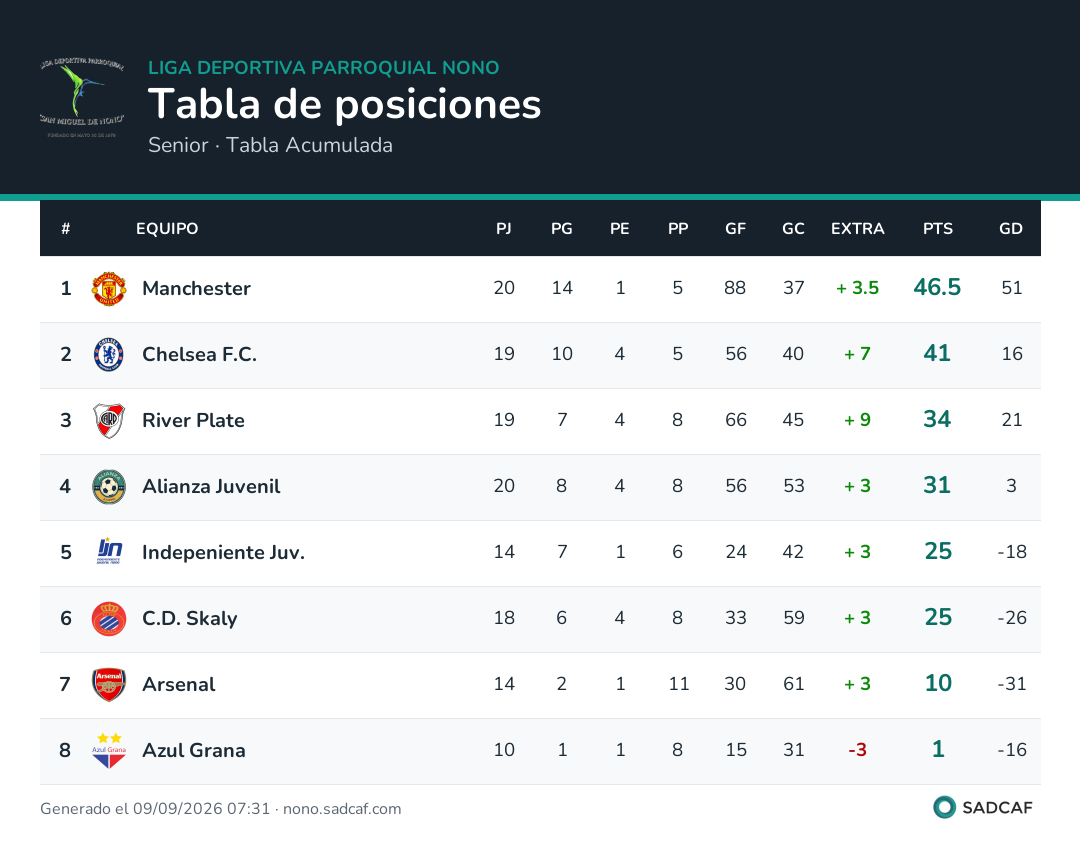Select the Arsenal cannon crest icon
1080x860 pixels.
pyautogui.click(x=109, y=684)
